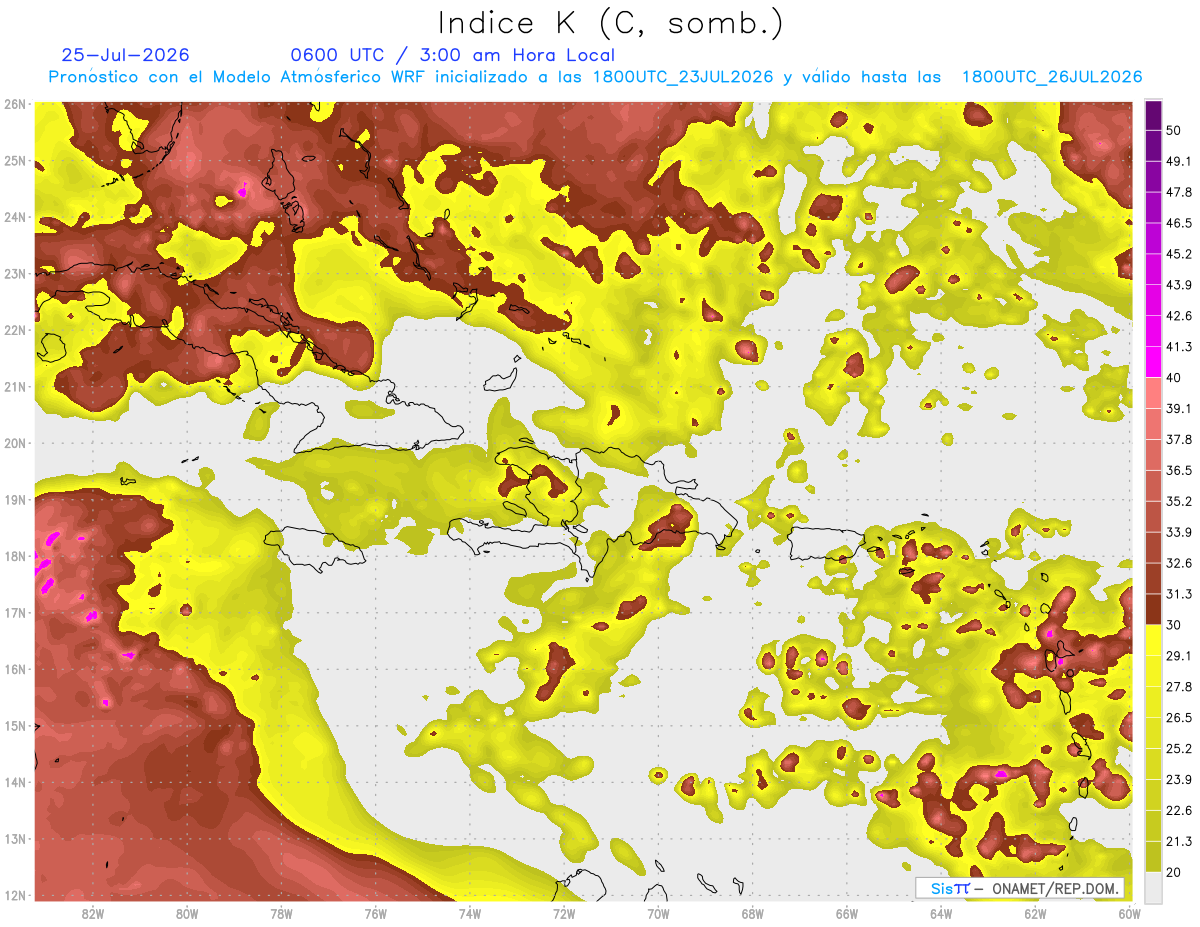The width and height of the screenshot is (1200, 927).
Task: Select the "16N" latitude label
Action: (15, 669)
